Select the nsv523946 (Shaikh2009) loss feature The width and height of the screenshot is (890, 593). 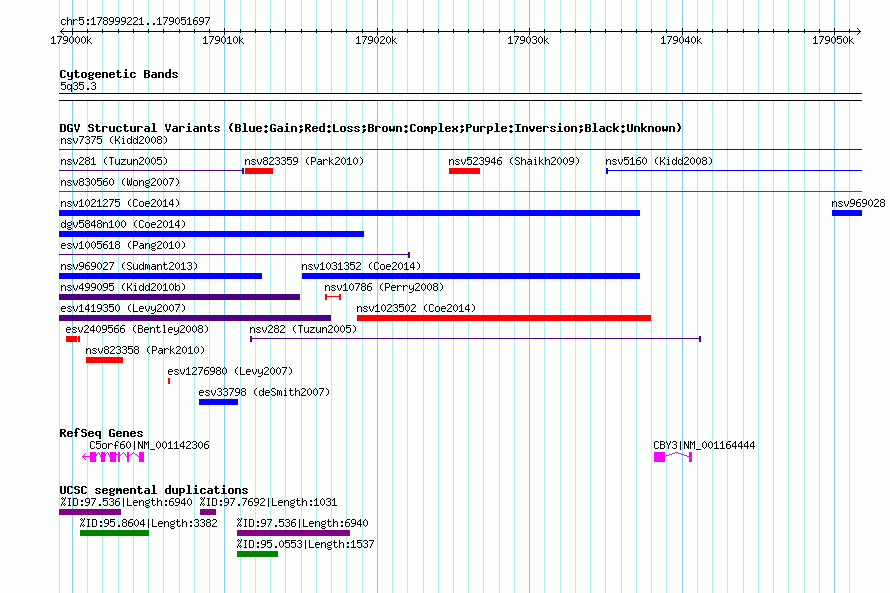coord(464,171)
